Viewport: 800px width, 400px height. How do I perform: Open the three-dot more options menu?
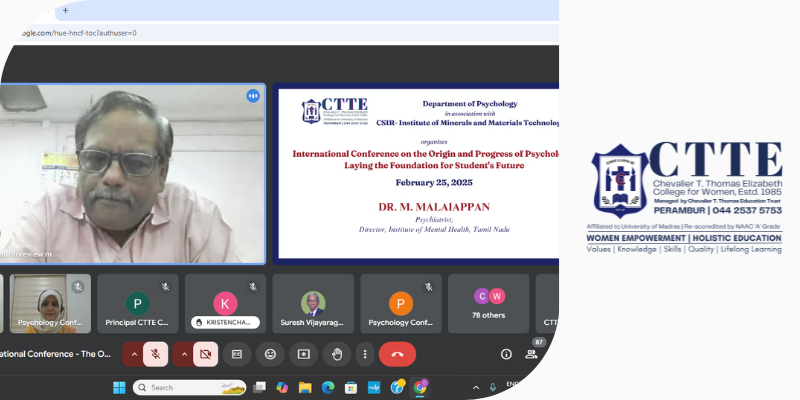[x=365, y=354]
